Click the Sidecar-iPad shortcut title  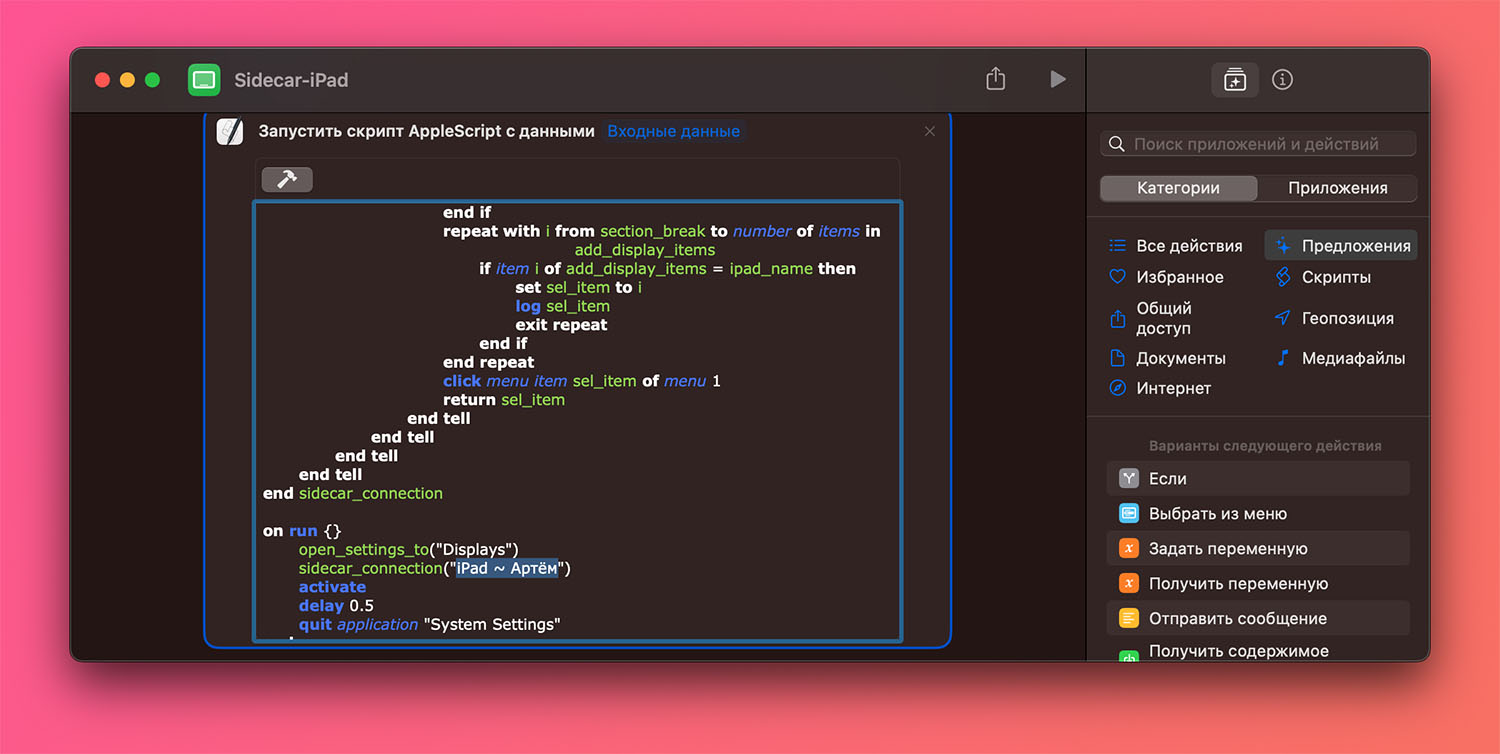[291, 80]
